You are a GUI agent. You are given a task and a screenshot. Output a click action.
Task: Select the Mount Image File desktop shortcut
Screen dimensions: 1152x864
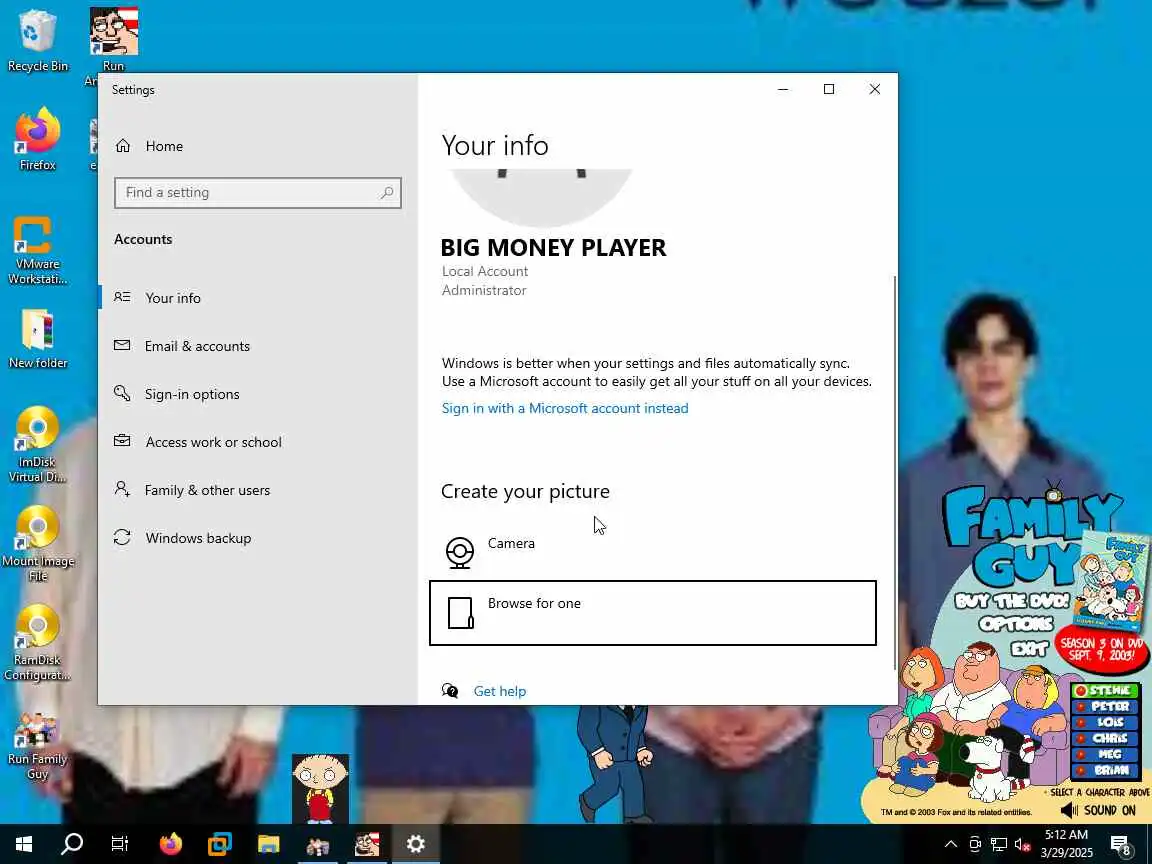pos(37,544)
